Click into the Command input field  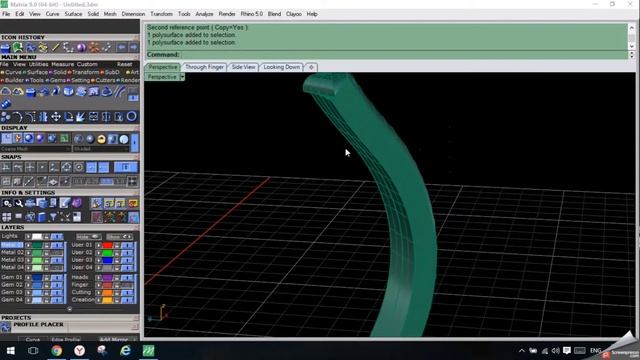[x=404, y=55]
